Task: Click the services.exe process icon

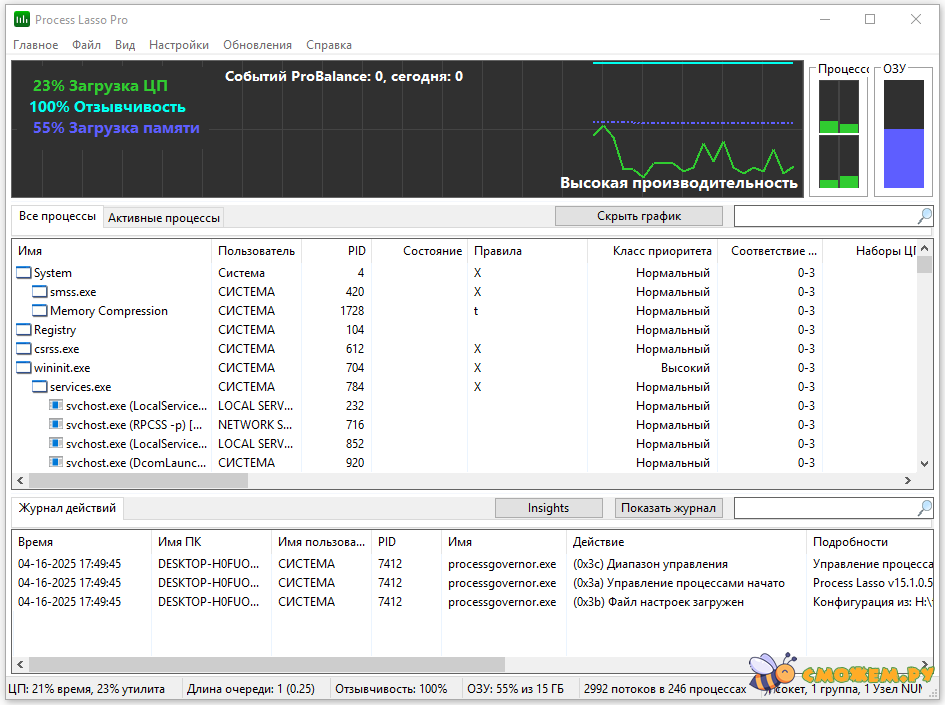Action: point(40,386)
